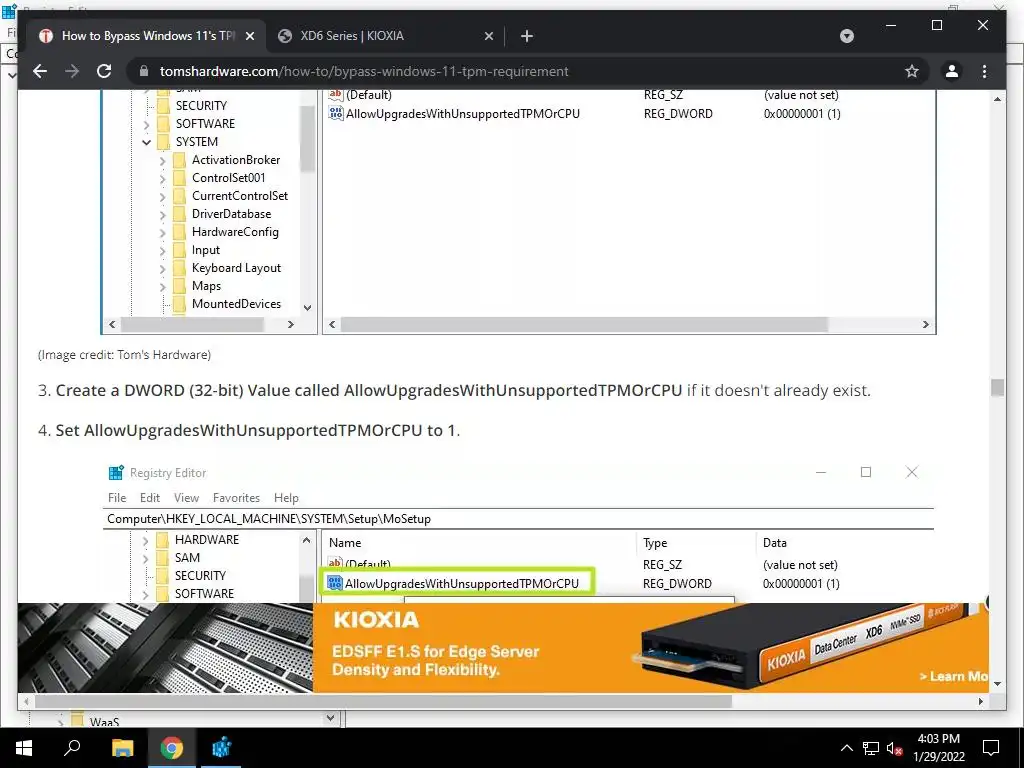
Task: Click the upper AllowUpgradesWithUnsupportedTPMOrCPU DWORD icon
Action: tap(336, 114)
